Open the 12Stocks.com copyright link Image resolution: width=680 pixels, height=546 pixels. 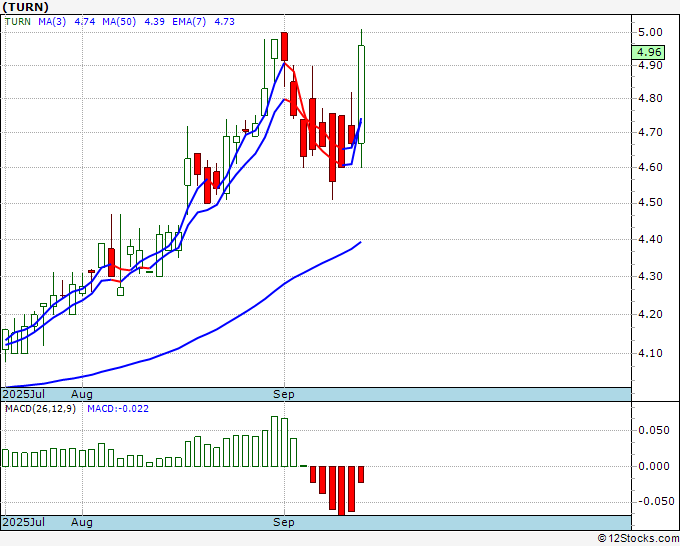[638, 539]
